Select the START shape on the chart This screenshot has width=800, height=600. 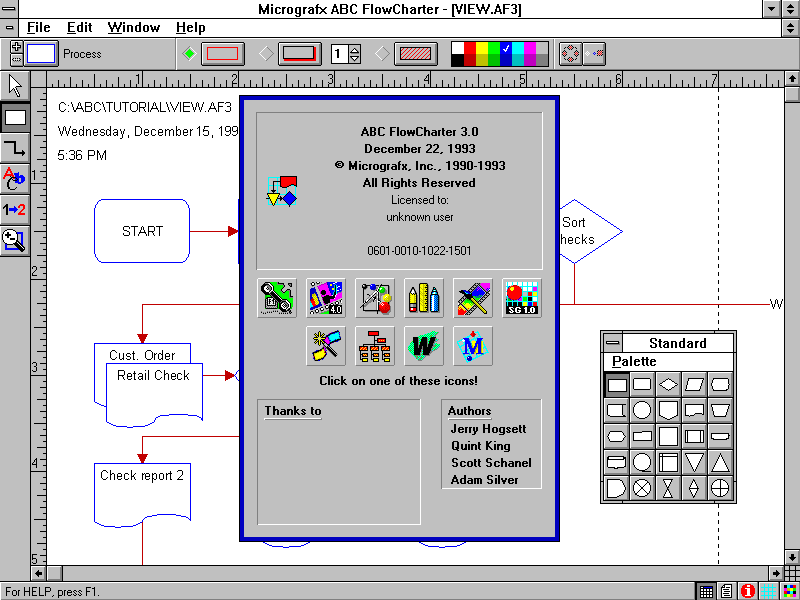click(x=142, y=231)
